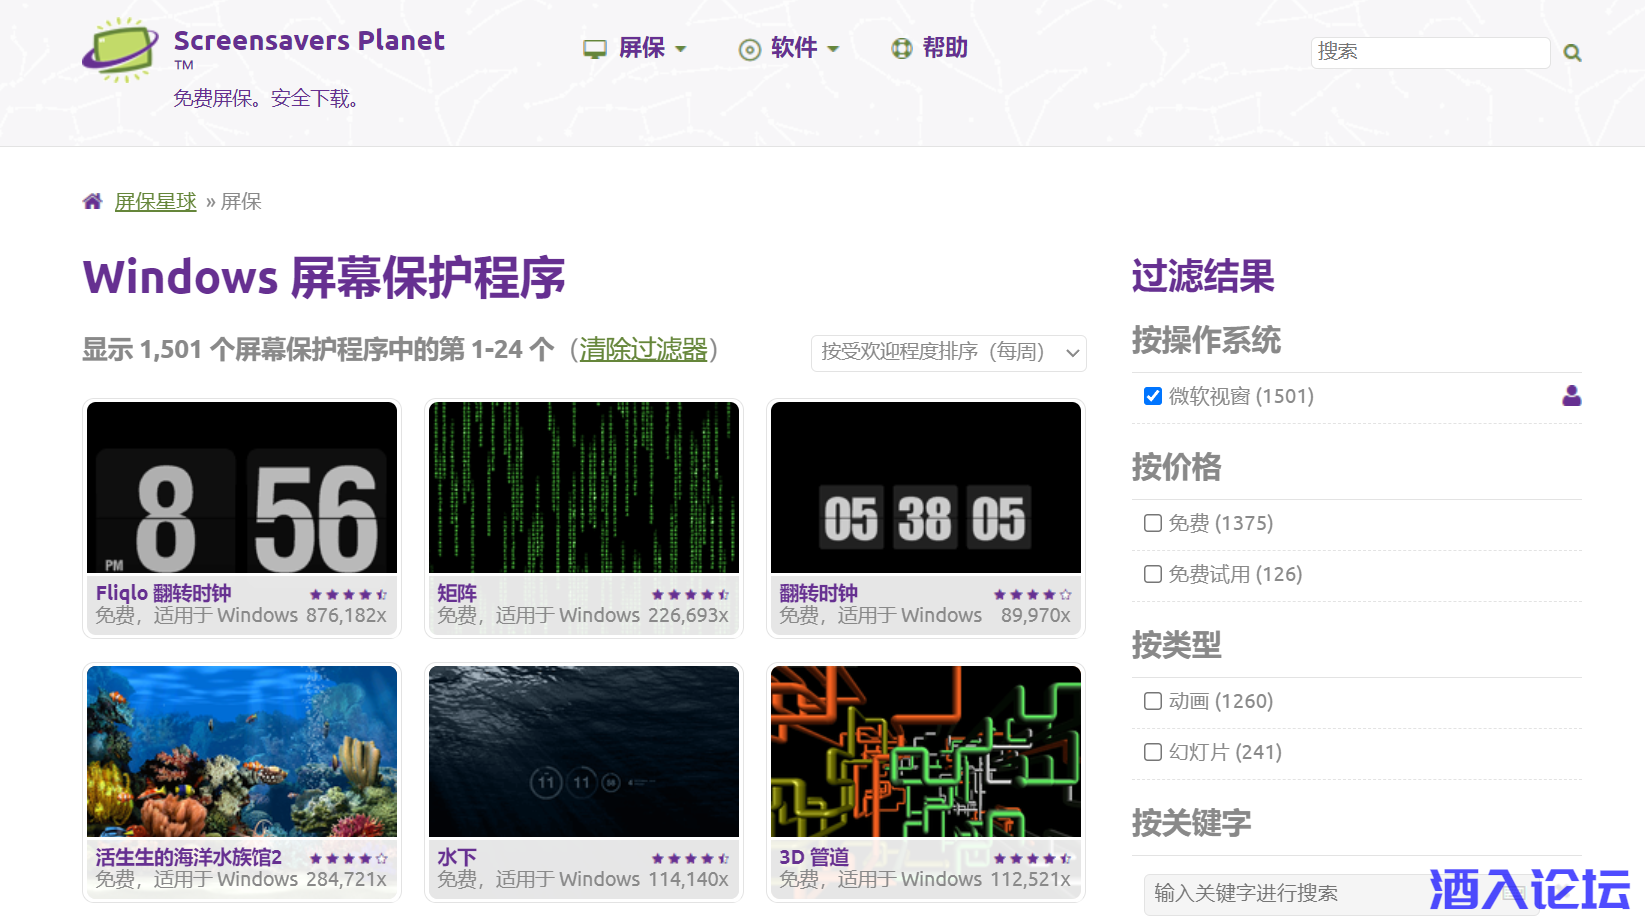Click the Screensavers Planet logo icon
1645x924 pixels.
[x=120, y=50]
